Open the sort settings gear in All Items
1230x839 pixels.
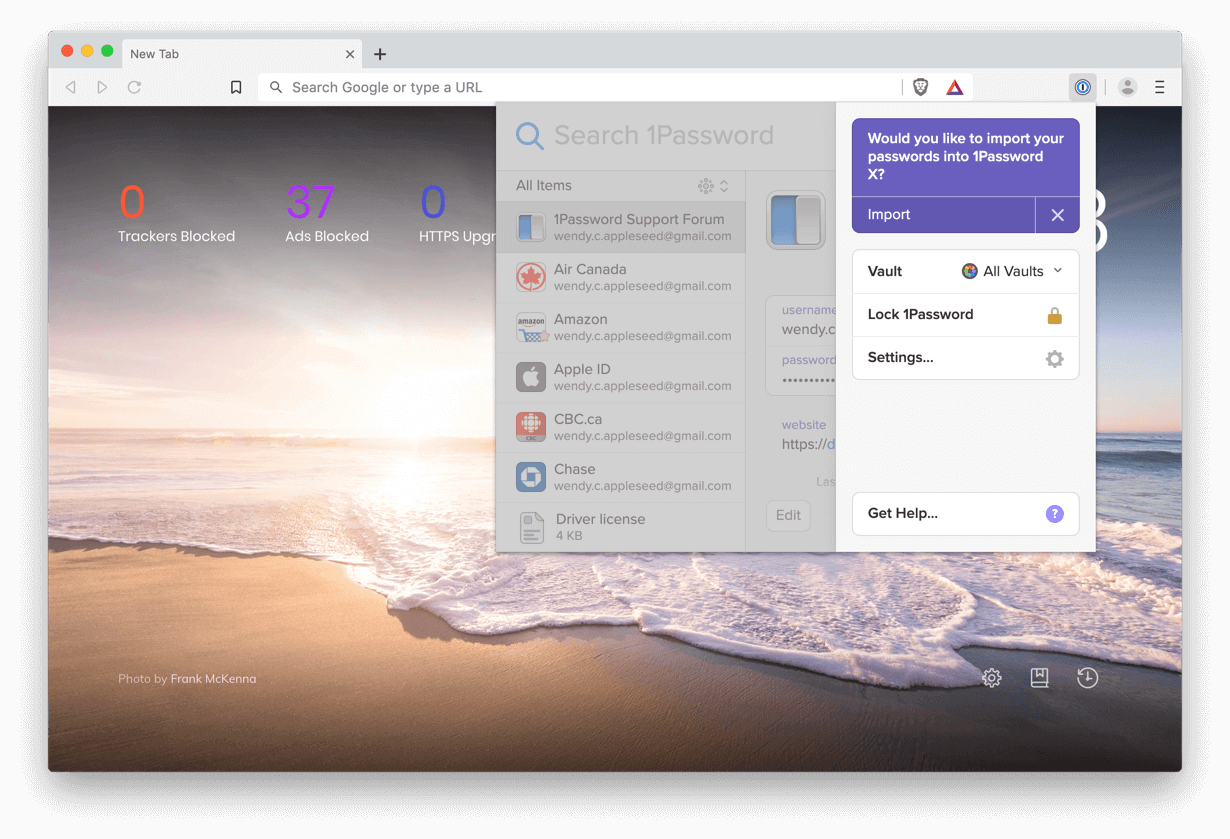[x=705, y=186]
